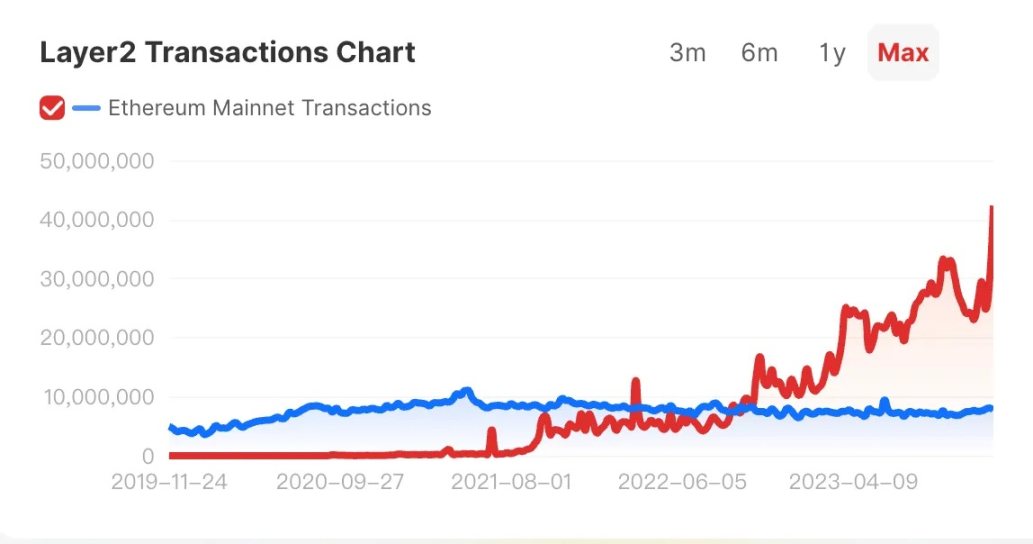Select the Max time range
Screen dimensions: 1033x544
click(903, 53)
